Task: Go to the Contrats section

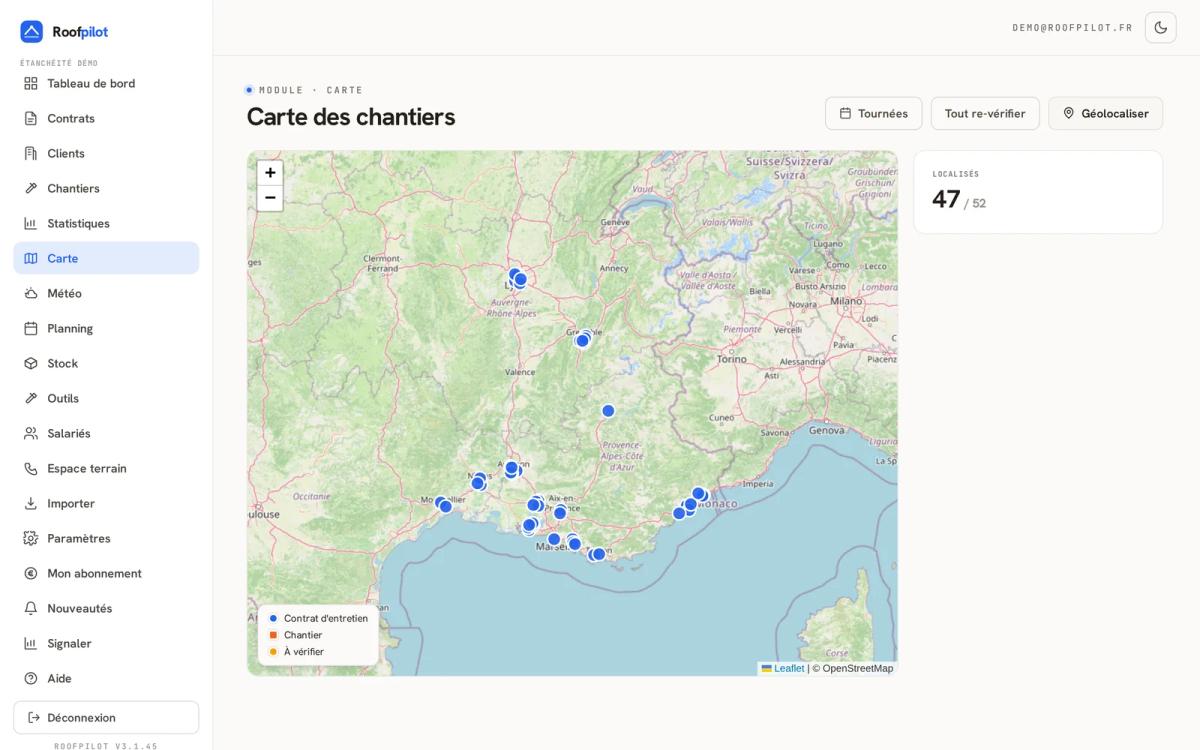Action: pyautogui.click(x=106, y=118)
